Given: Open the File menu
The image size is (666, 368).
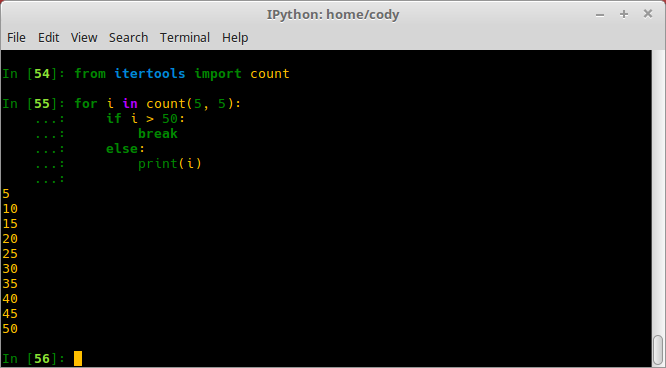Looking at the screenshot, I should (16, 38).
